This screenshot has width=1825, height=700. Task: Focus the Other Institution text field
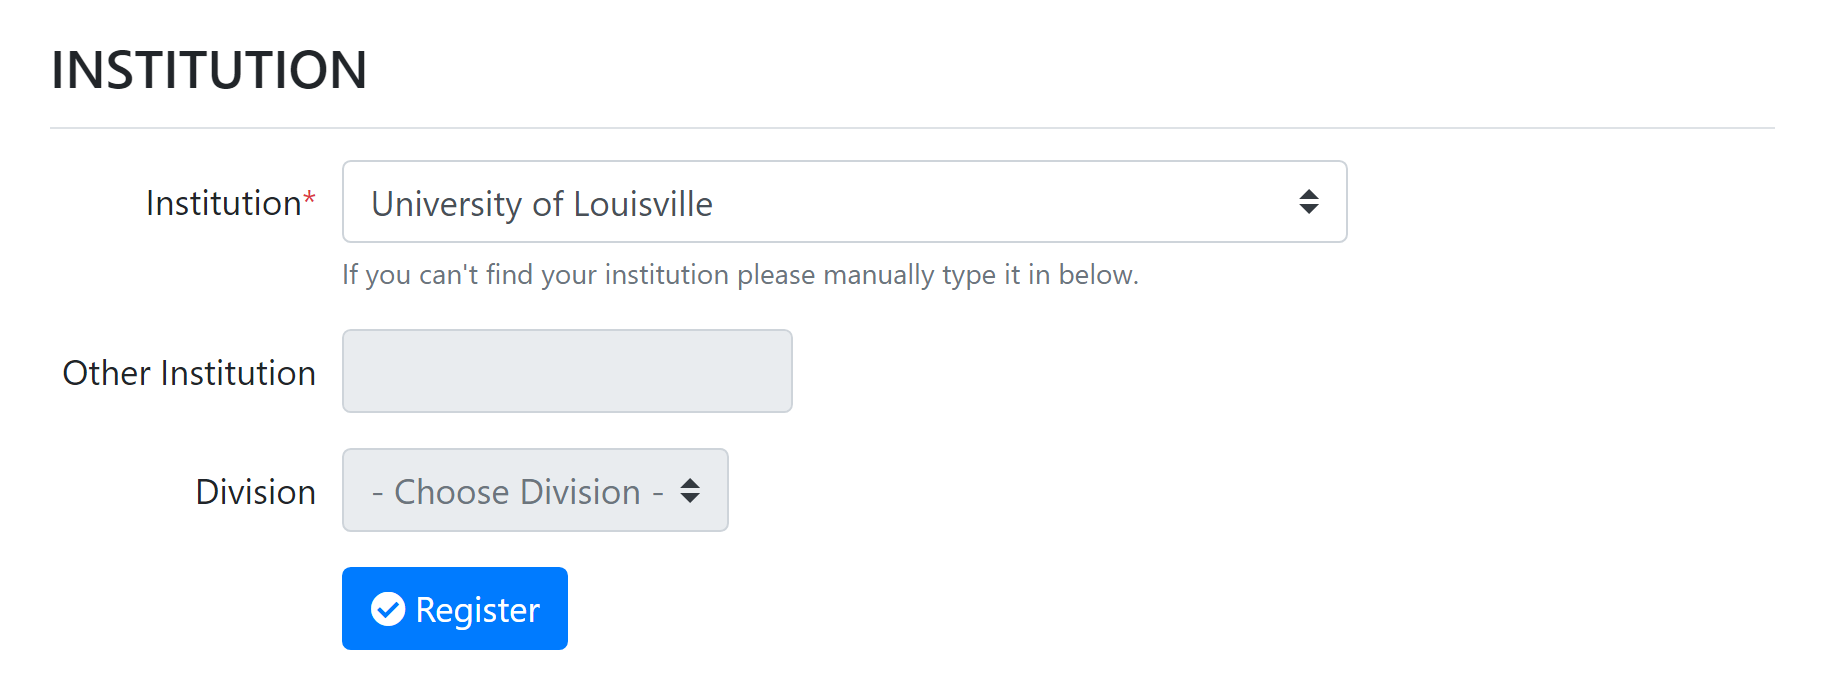[567, 372]
